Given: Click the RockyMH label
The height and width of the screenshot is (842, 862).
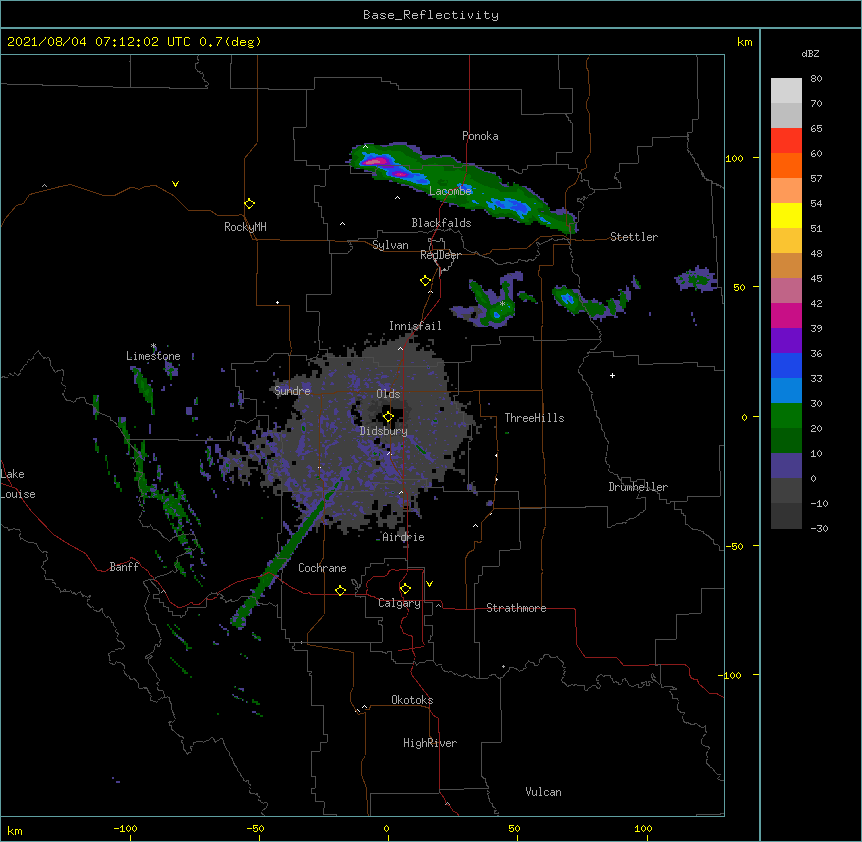Looking at the screenshot, I should [245, 227].
